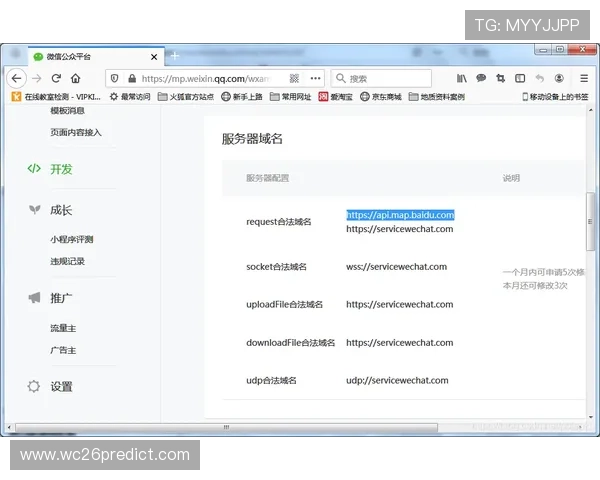Click the 服务器配置 column header
Screen dimensions: 600x480
click(267, 178)
